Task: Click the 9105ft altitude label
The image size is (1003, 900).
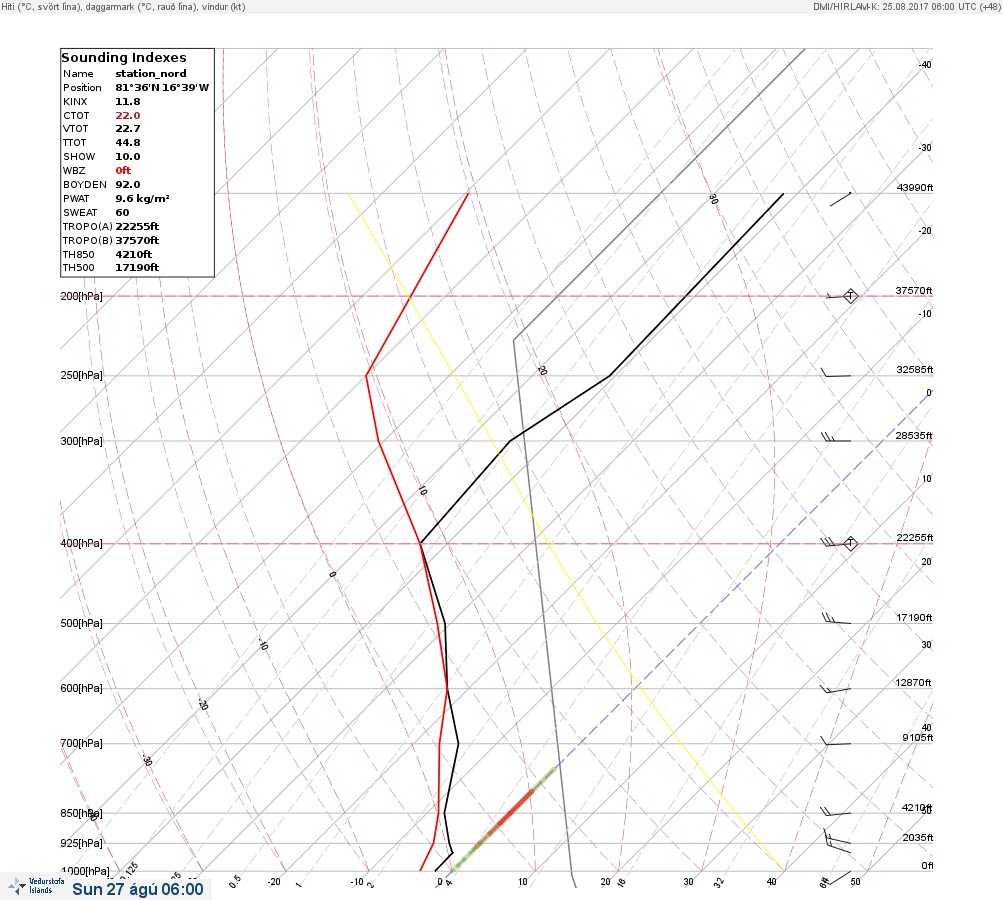Action: [x=918, y=738]
